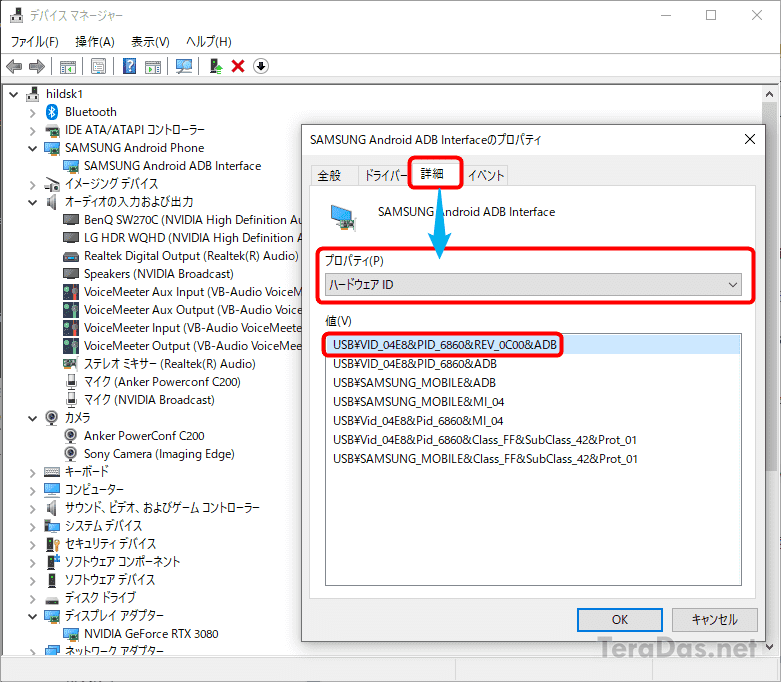Screen dimensions: 781x682
Task: Collapse the ディスプレイ アダプター category
Action: [33, 617]
